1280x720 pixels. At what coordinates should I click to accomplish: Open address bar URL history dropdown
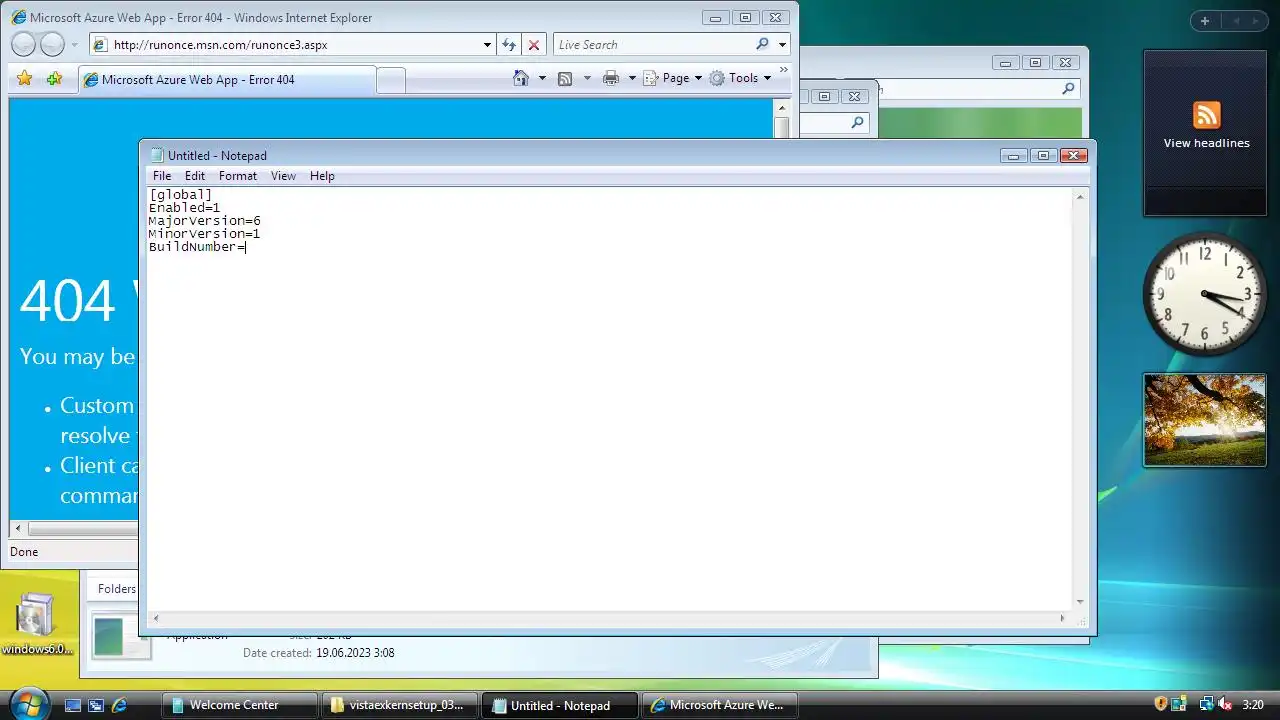[487, 45]
